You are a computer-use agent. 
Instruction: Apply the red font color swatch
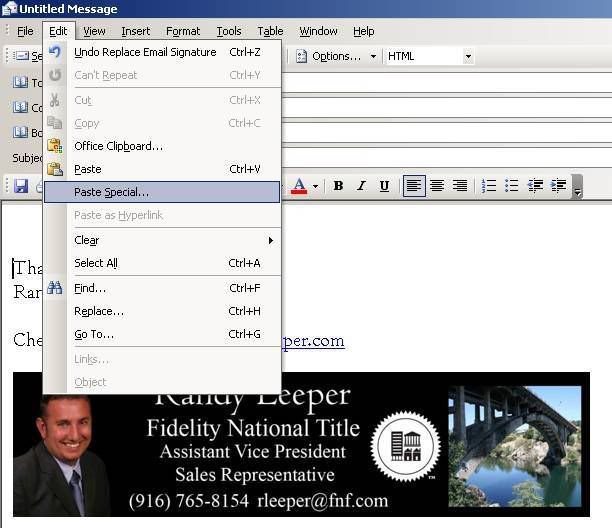[x=298, y=186]
